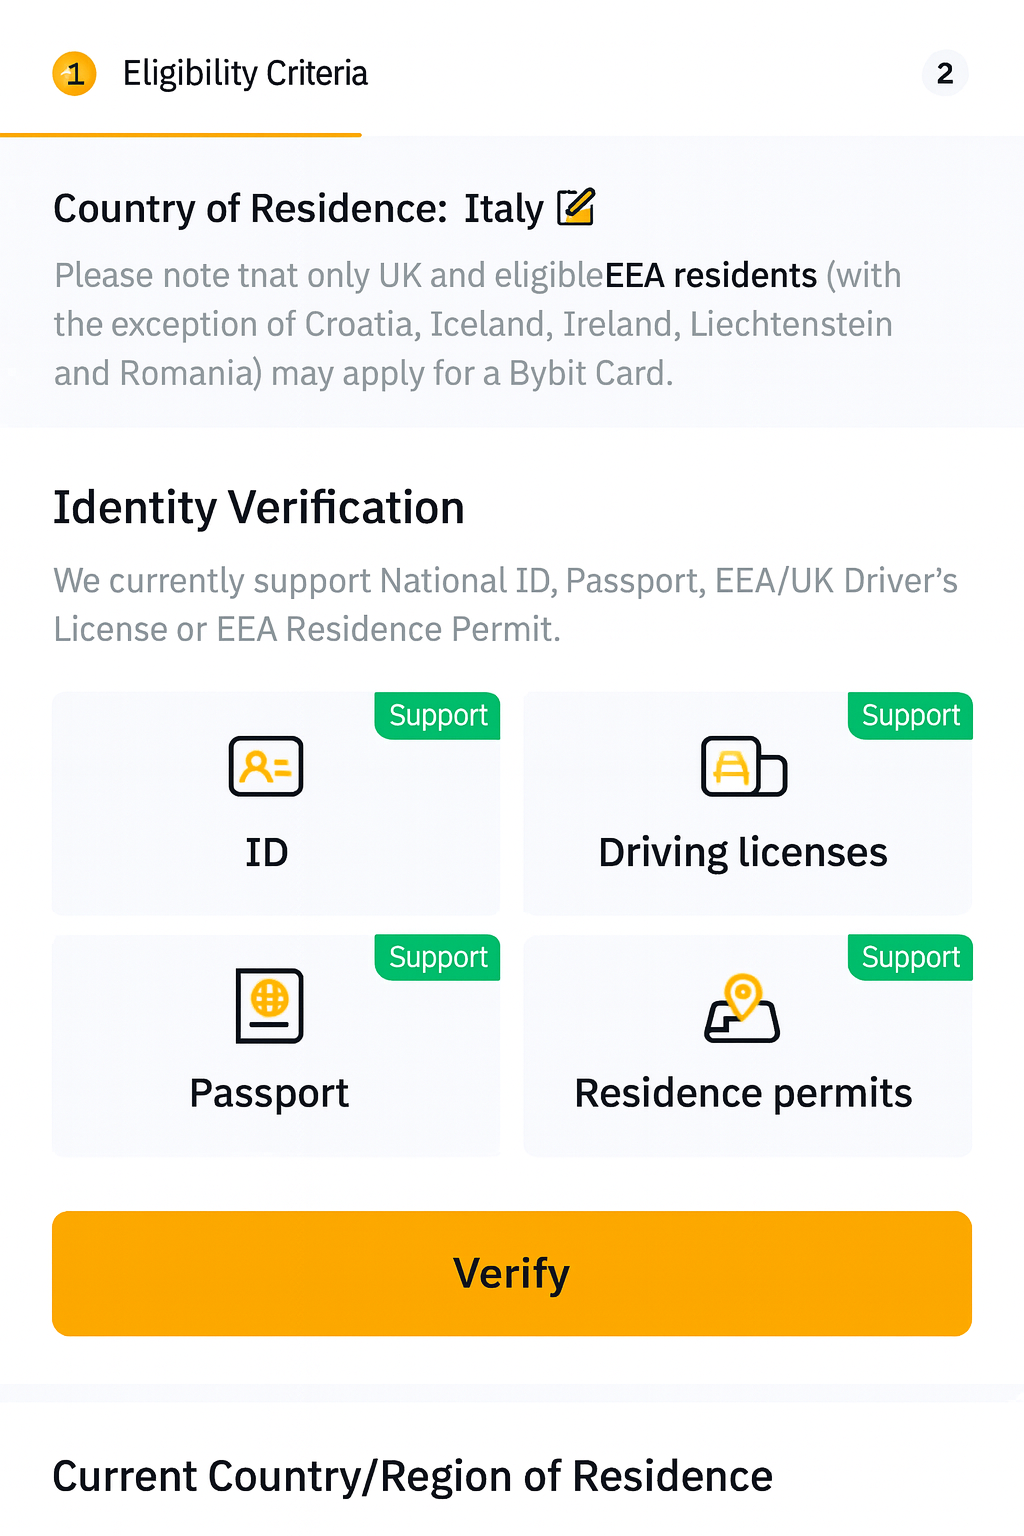The width and height of the screenshot is (1024, 1536).
Task: Open country selection for Italy
Action: (x=505, y=208)
